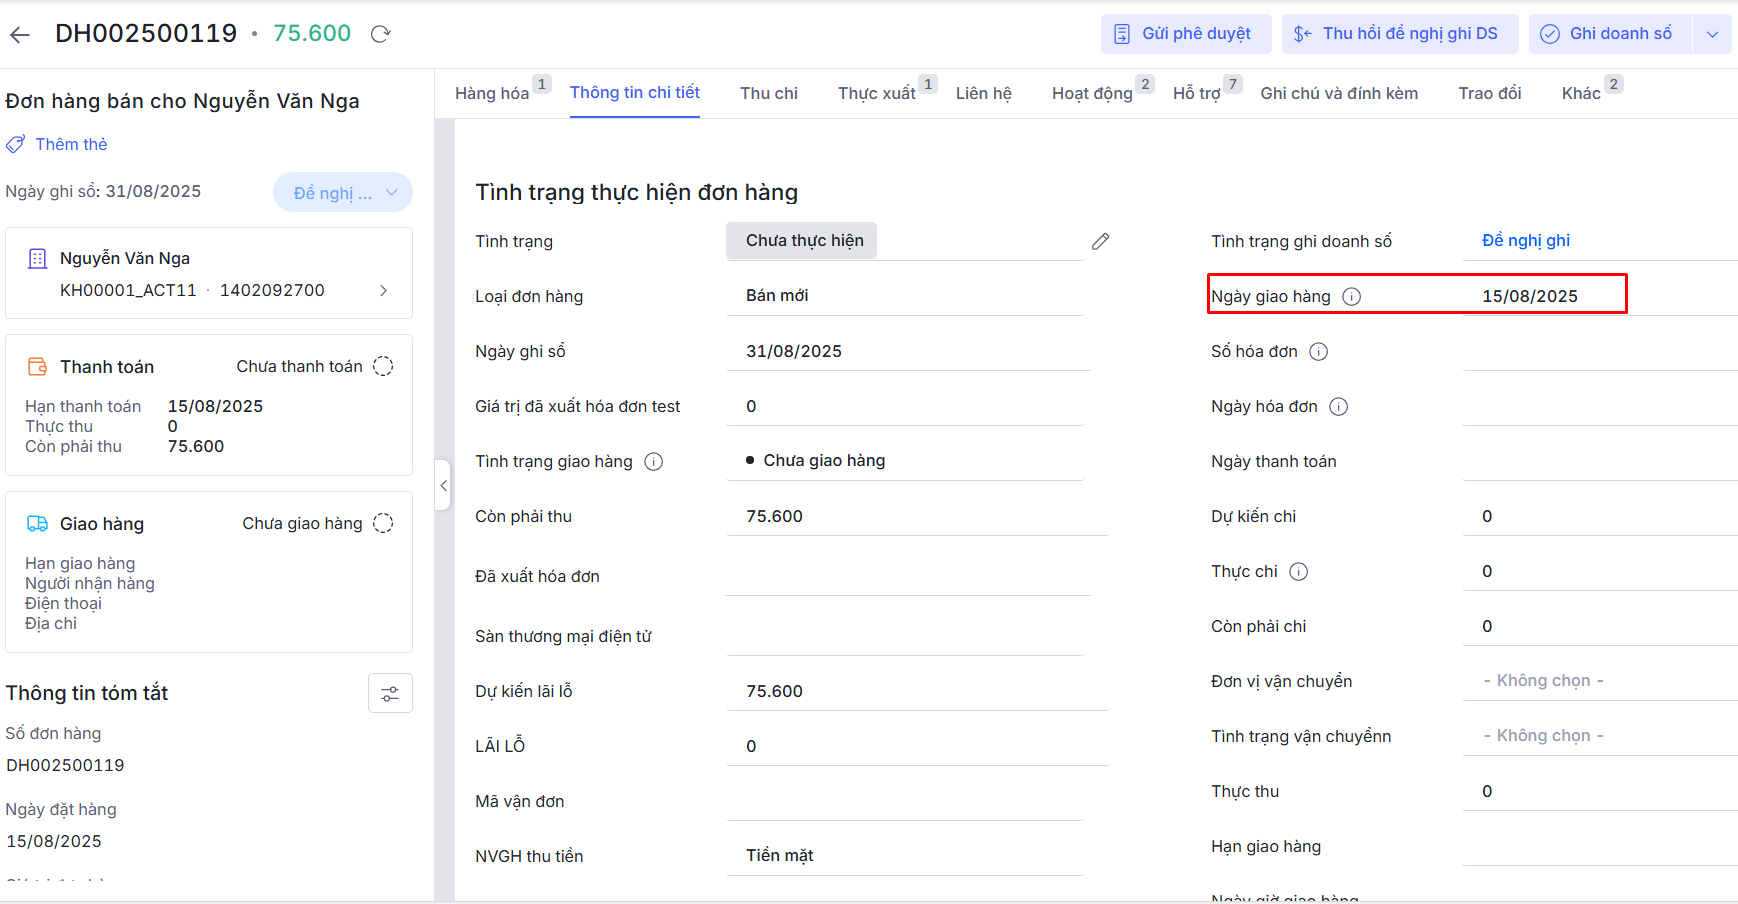
Task: Switch to the Hàng hóa tab
Action: tap(492, 93)
